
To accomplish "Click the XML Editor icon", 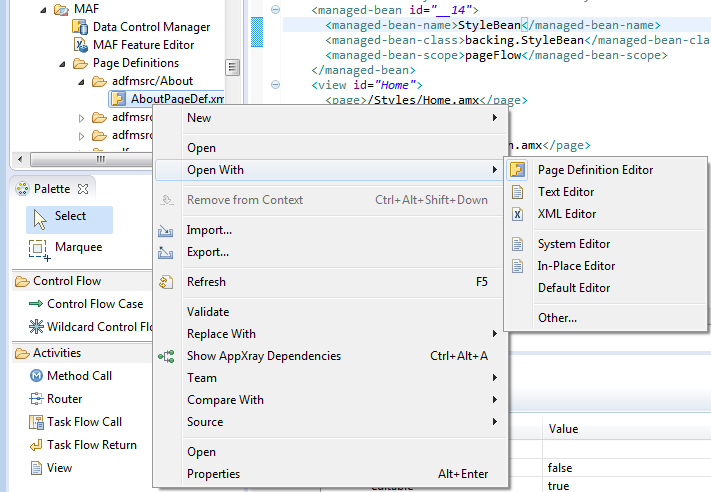I will coord(517,214).
